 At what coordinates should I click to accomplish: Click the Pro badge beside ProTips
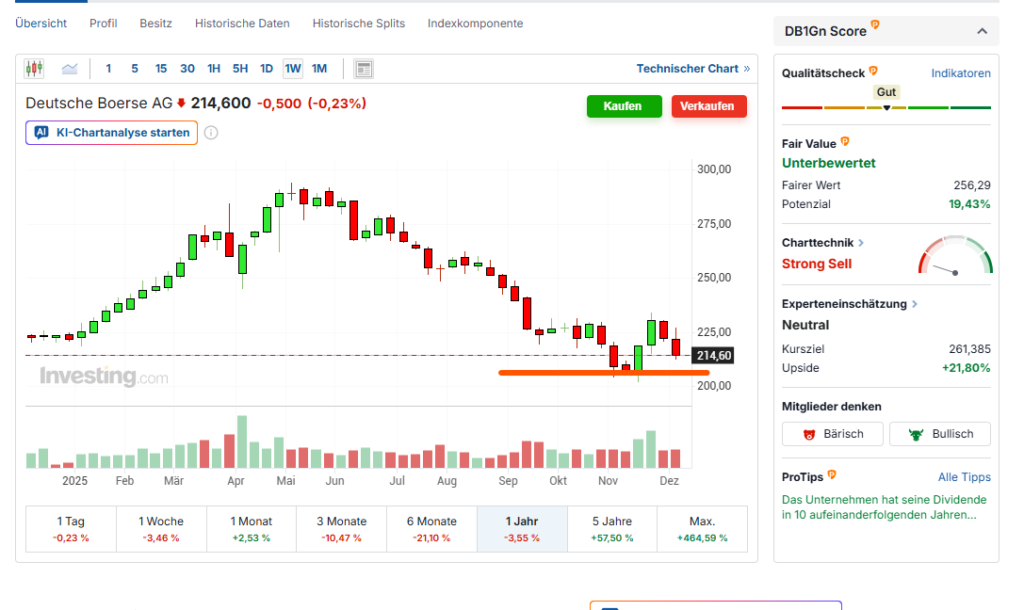832,476
